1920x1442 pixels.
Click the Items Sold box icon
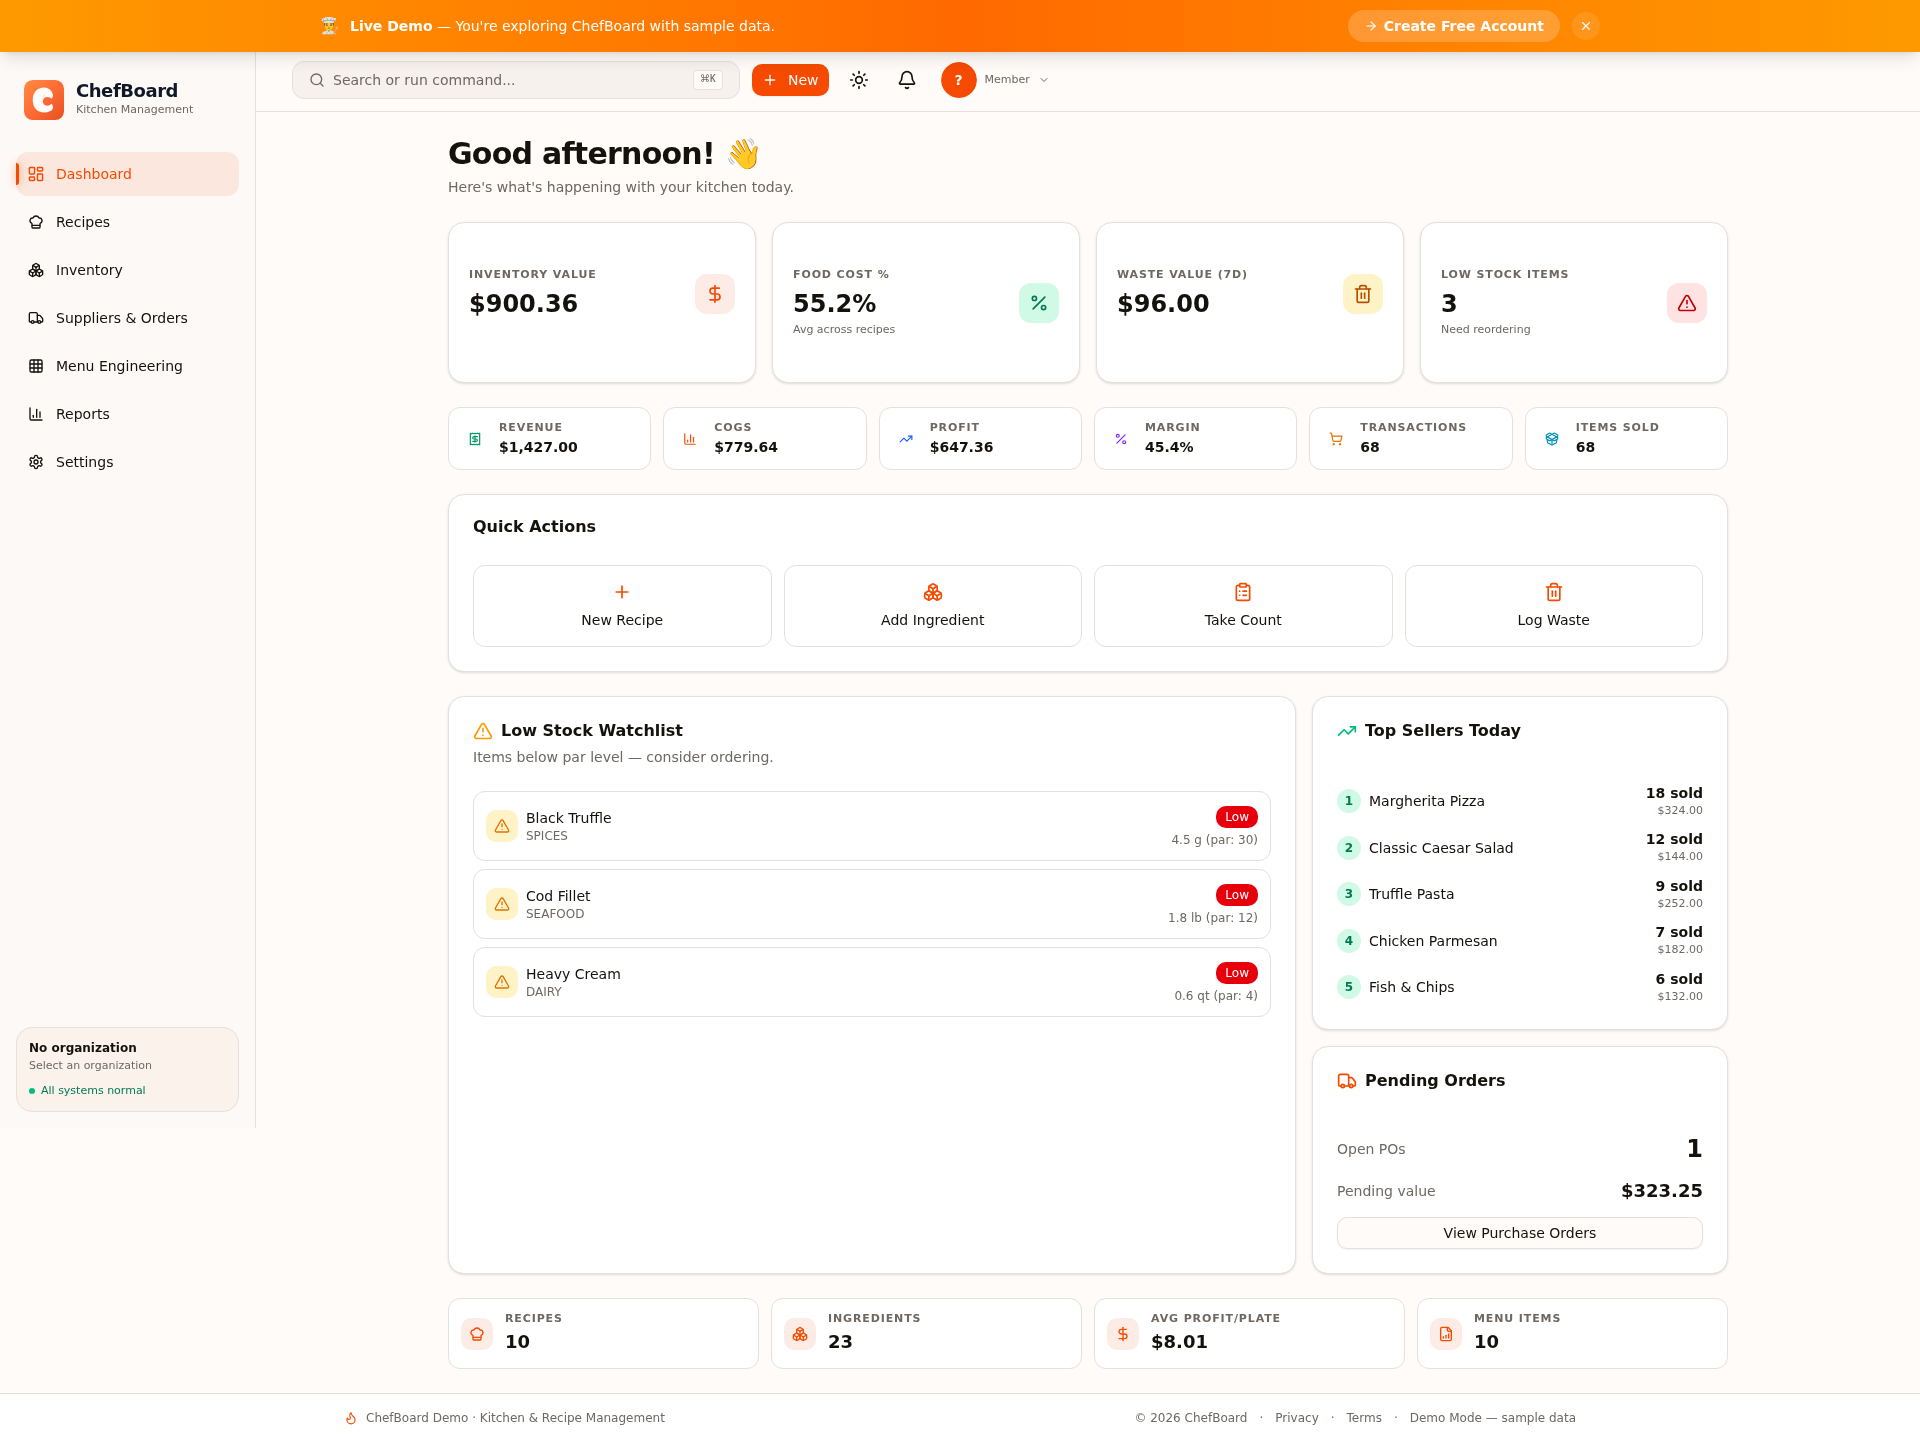pyautogui.click(x=1552, y=439)
